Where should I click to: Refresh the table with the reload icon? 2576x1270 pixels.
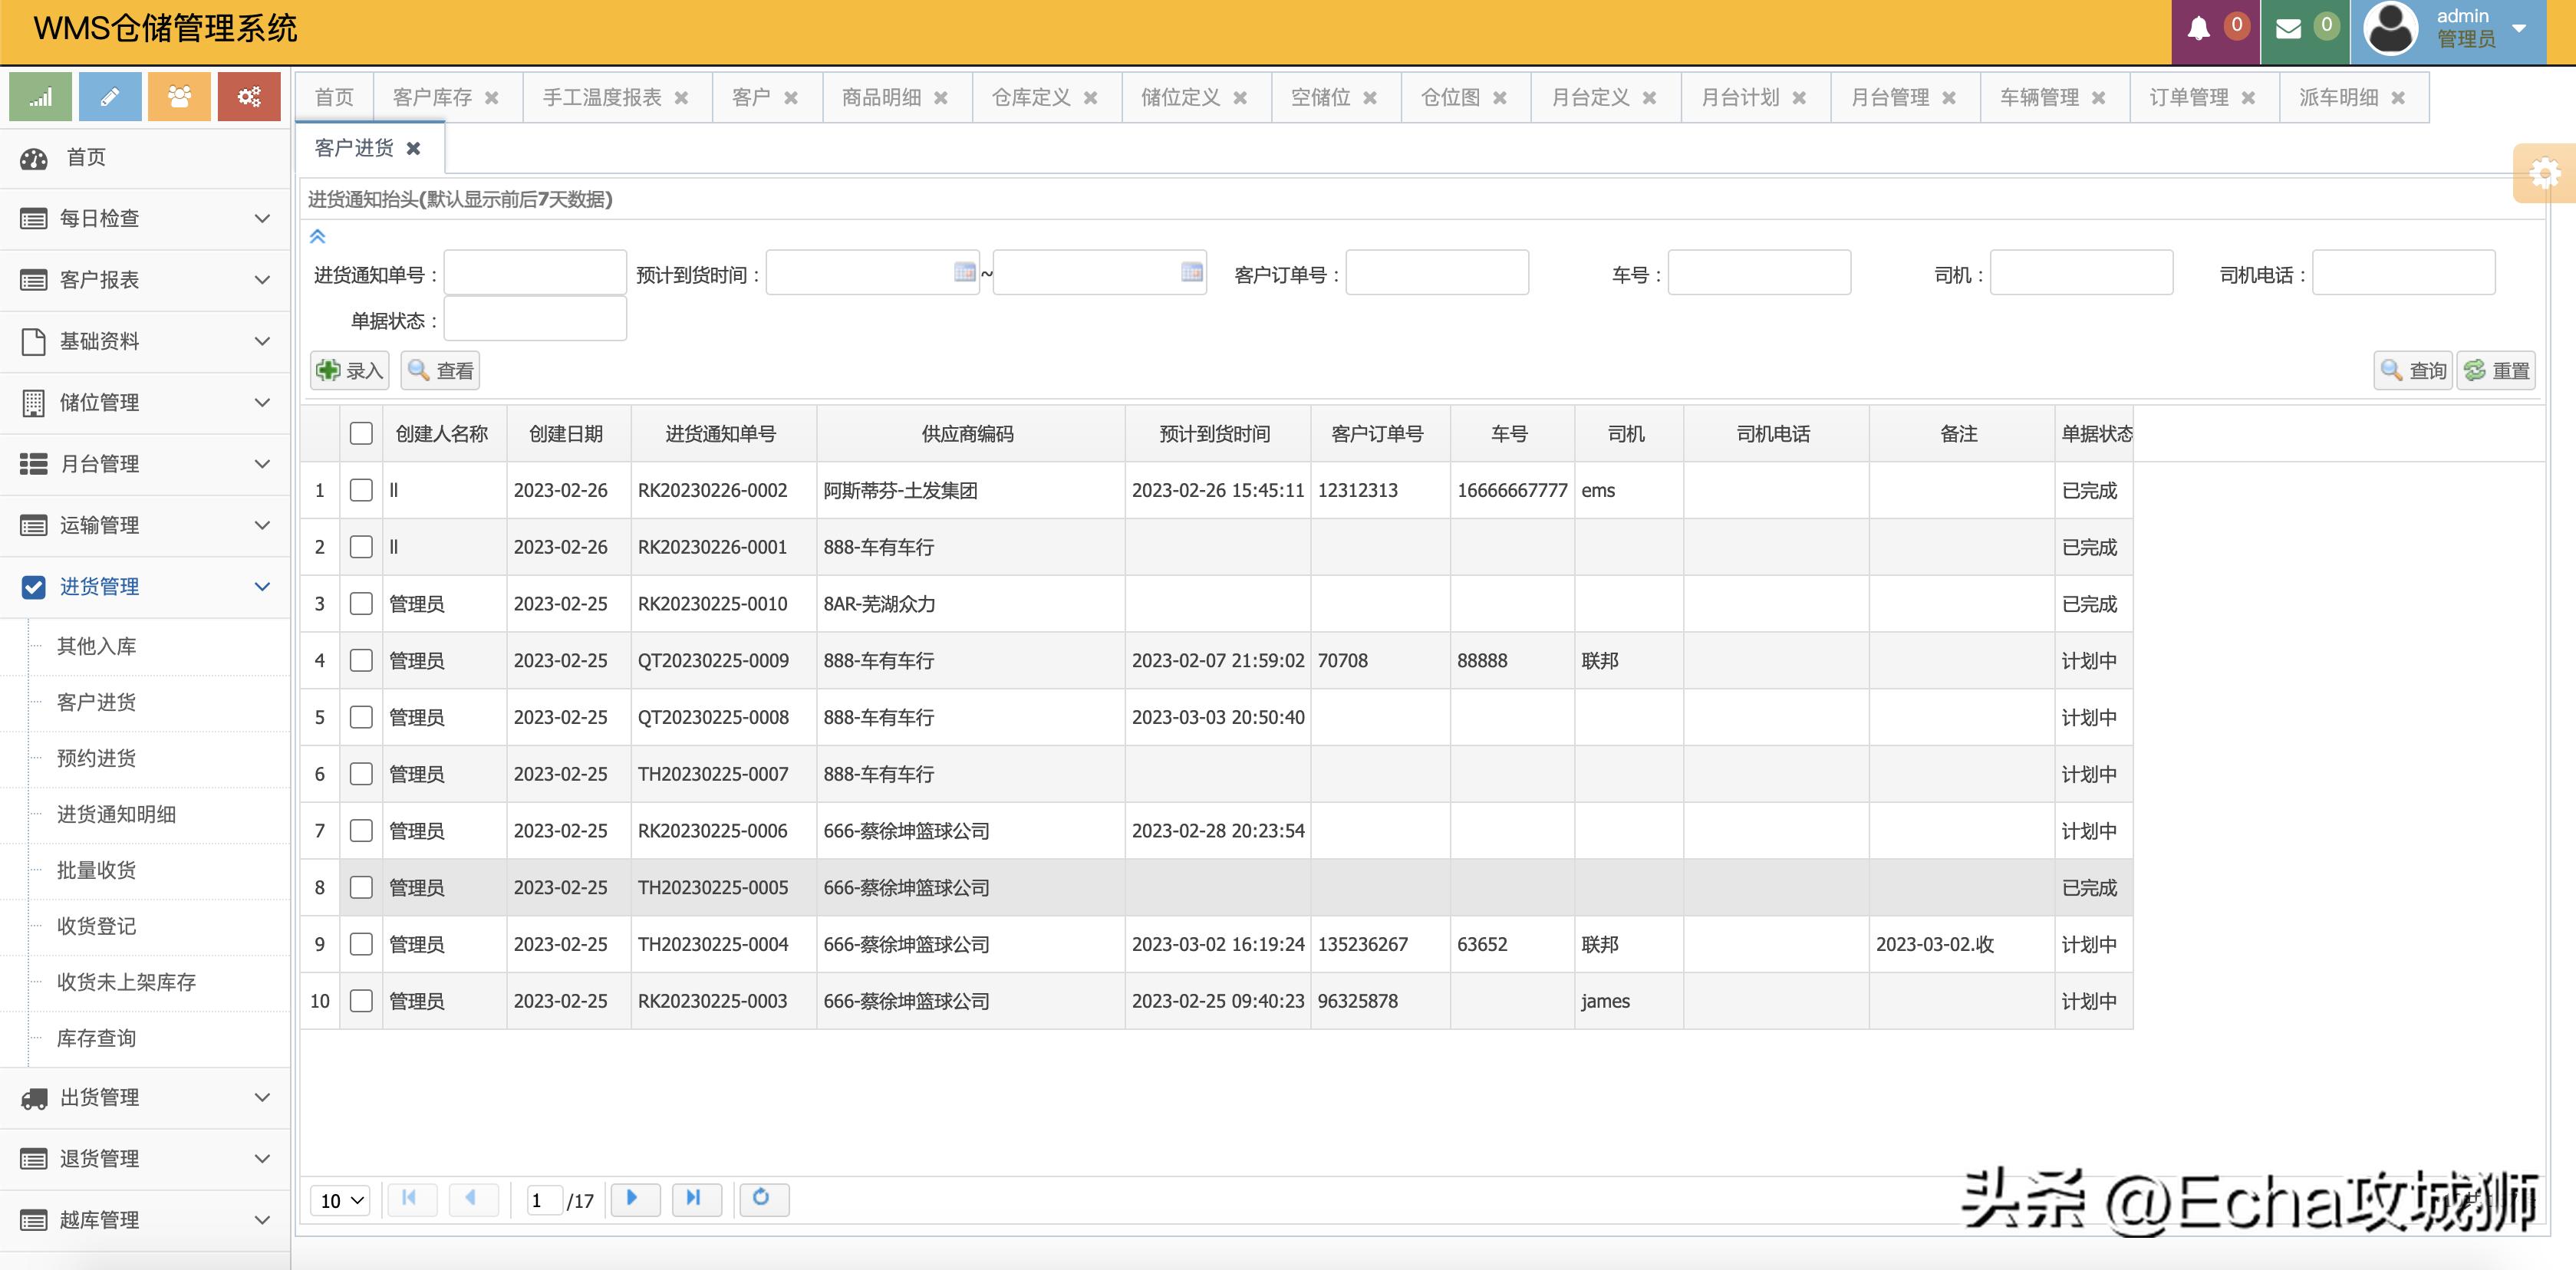click(764, 1199)
